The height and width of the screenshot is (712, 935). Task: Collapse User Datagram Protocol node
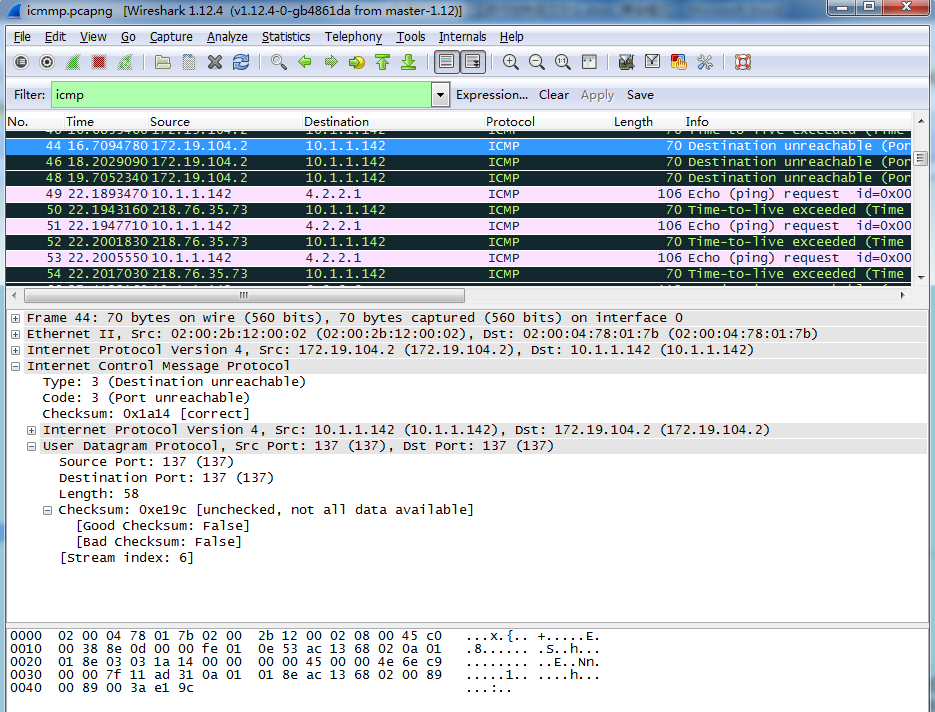coord(32,447)
